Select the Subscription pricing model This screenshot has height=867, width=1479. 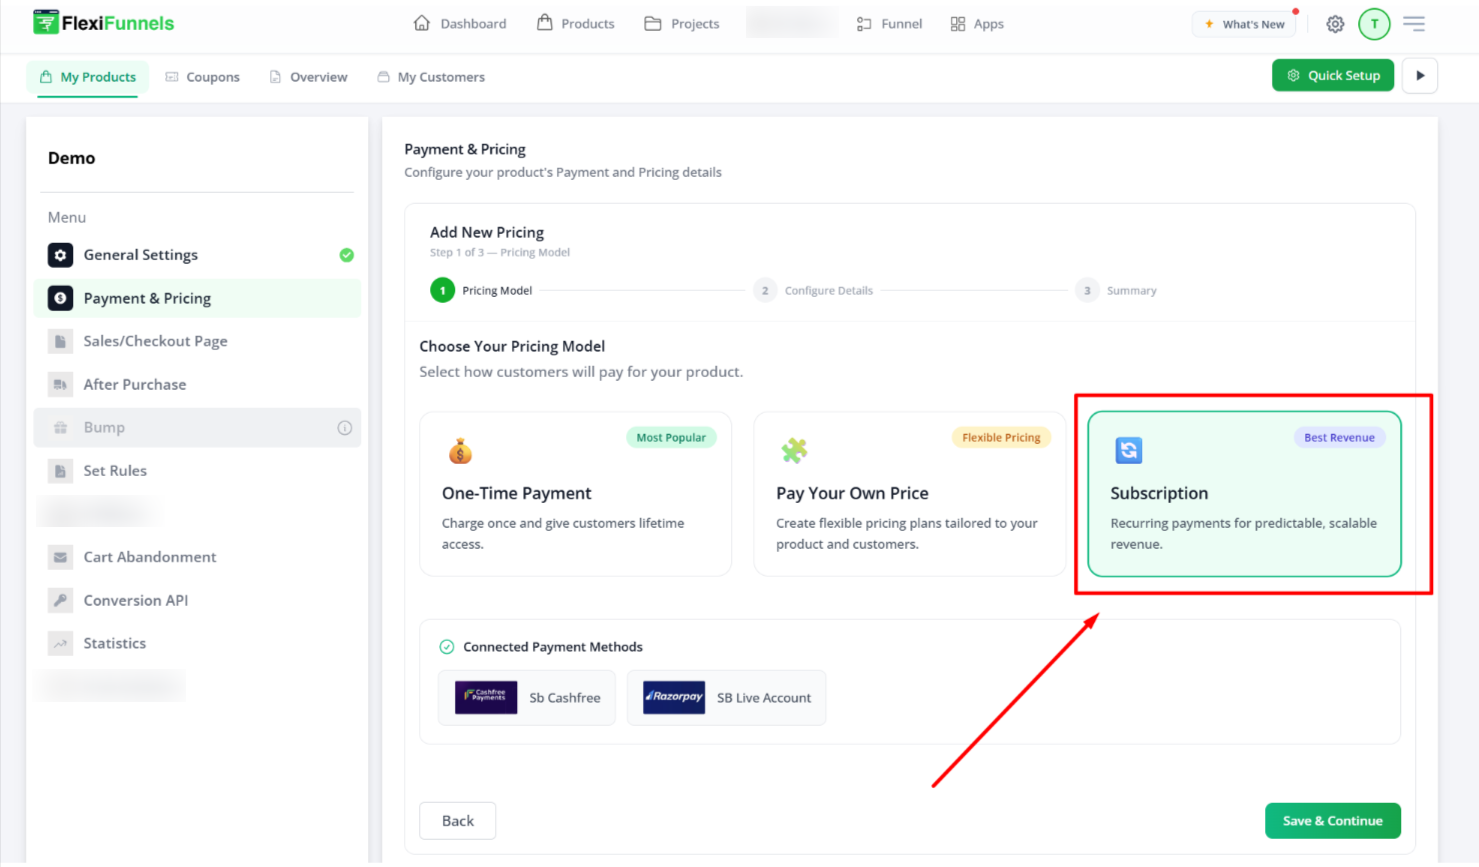click(1244, 494)
